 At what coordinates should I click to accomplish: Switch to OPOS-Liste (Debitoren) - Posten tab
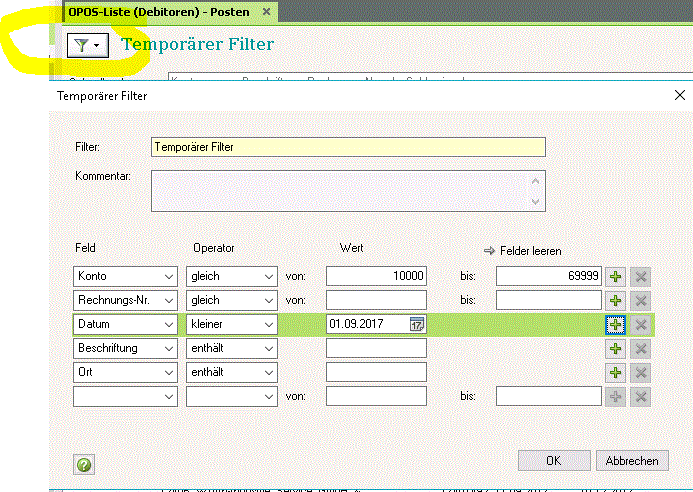click(159, 11)
